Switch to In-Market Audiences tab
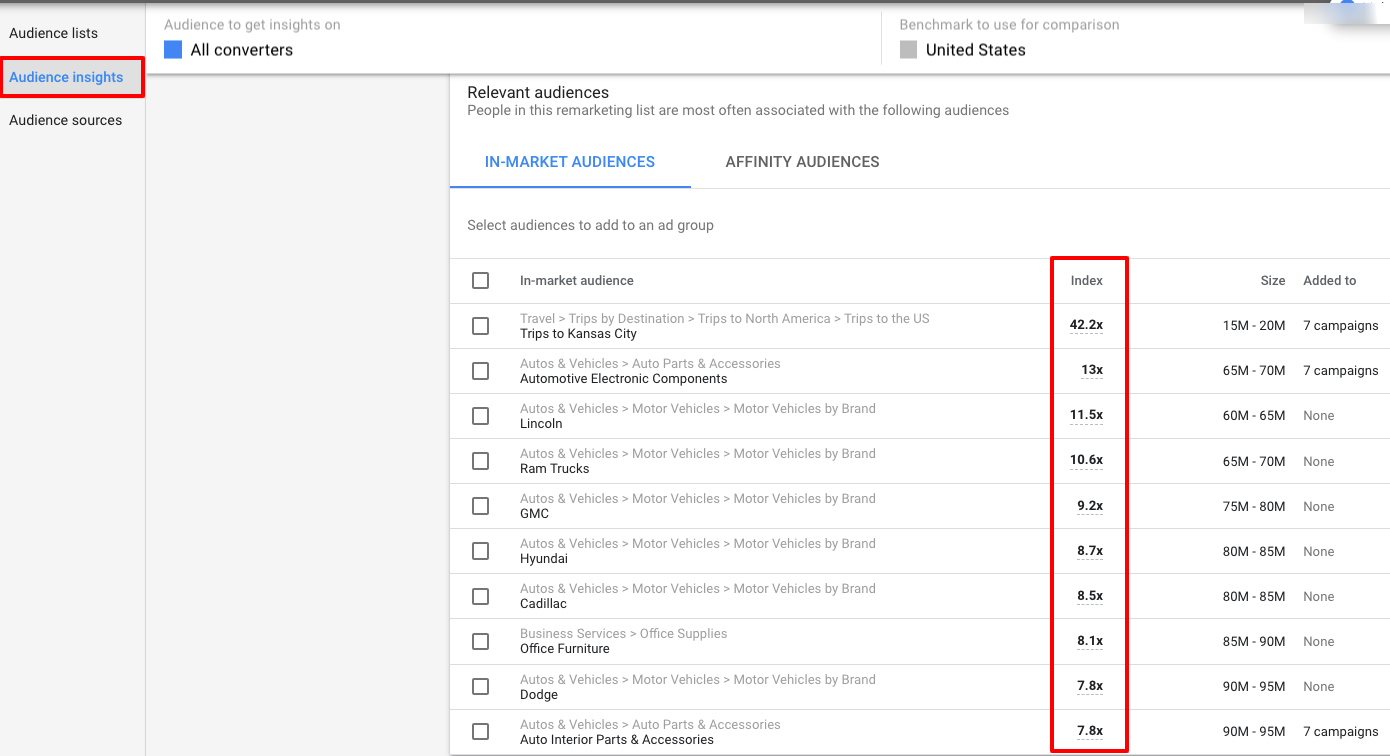This screenshot has height=756, width=1390. point(570,161)
